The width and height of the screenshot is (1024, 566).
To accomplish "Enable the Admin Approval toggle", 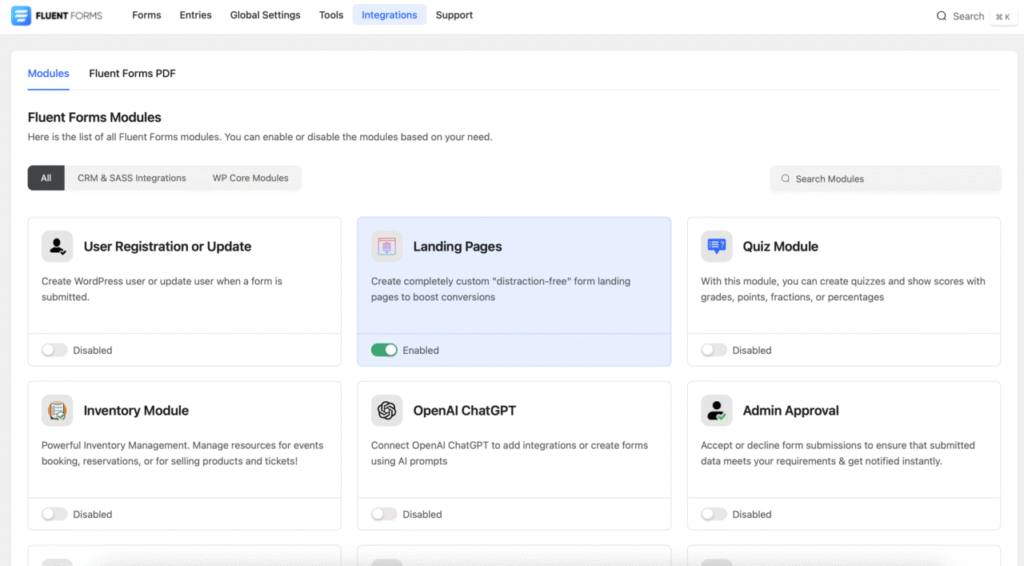I will click(714, 514).
